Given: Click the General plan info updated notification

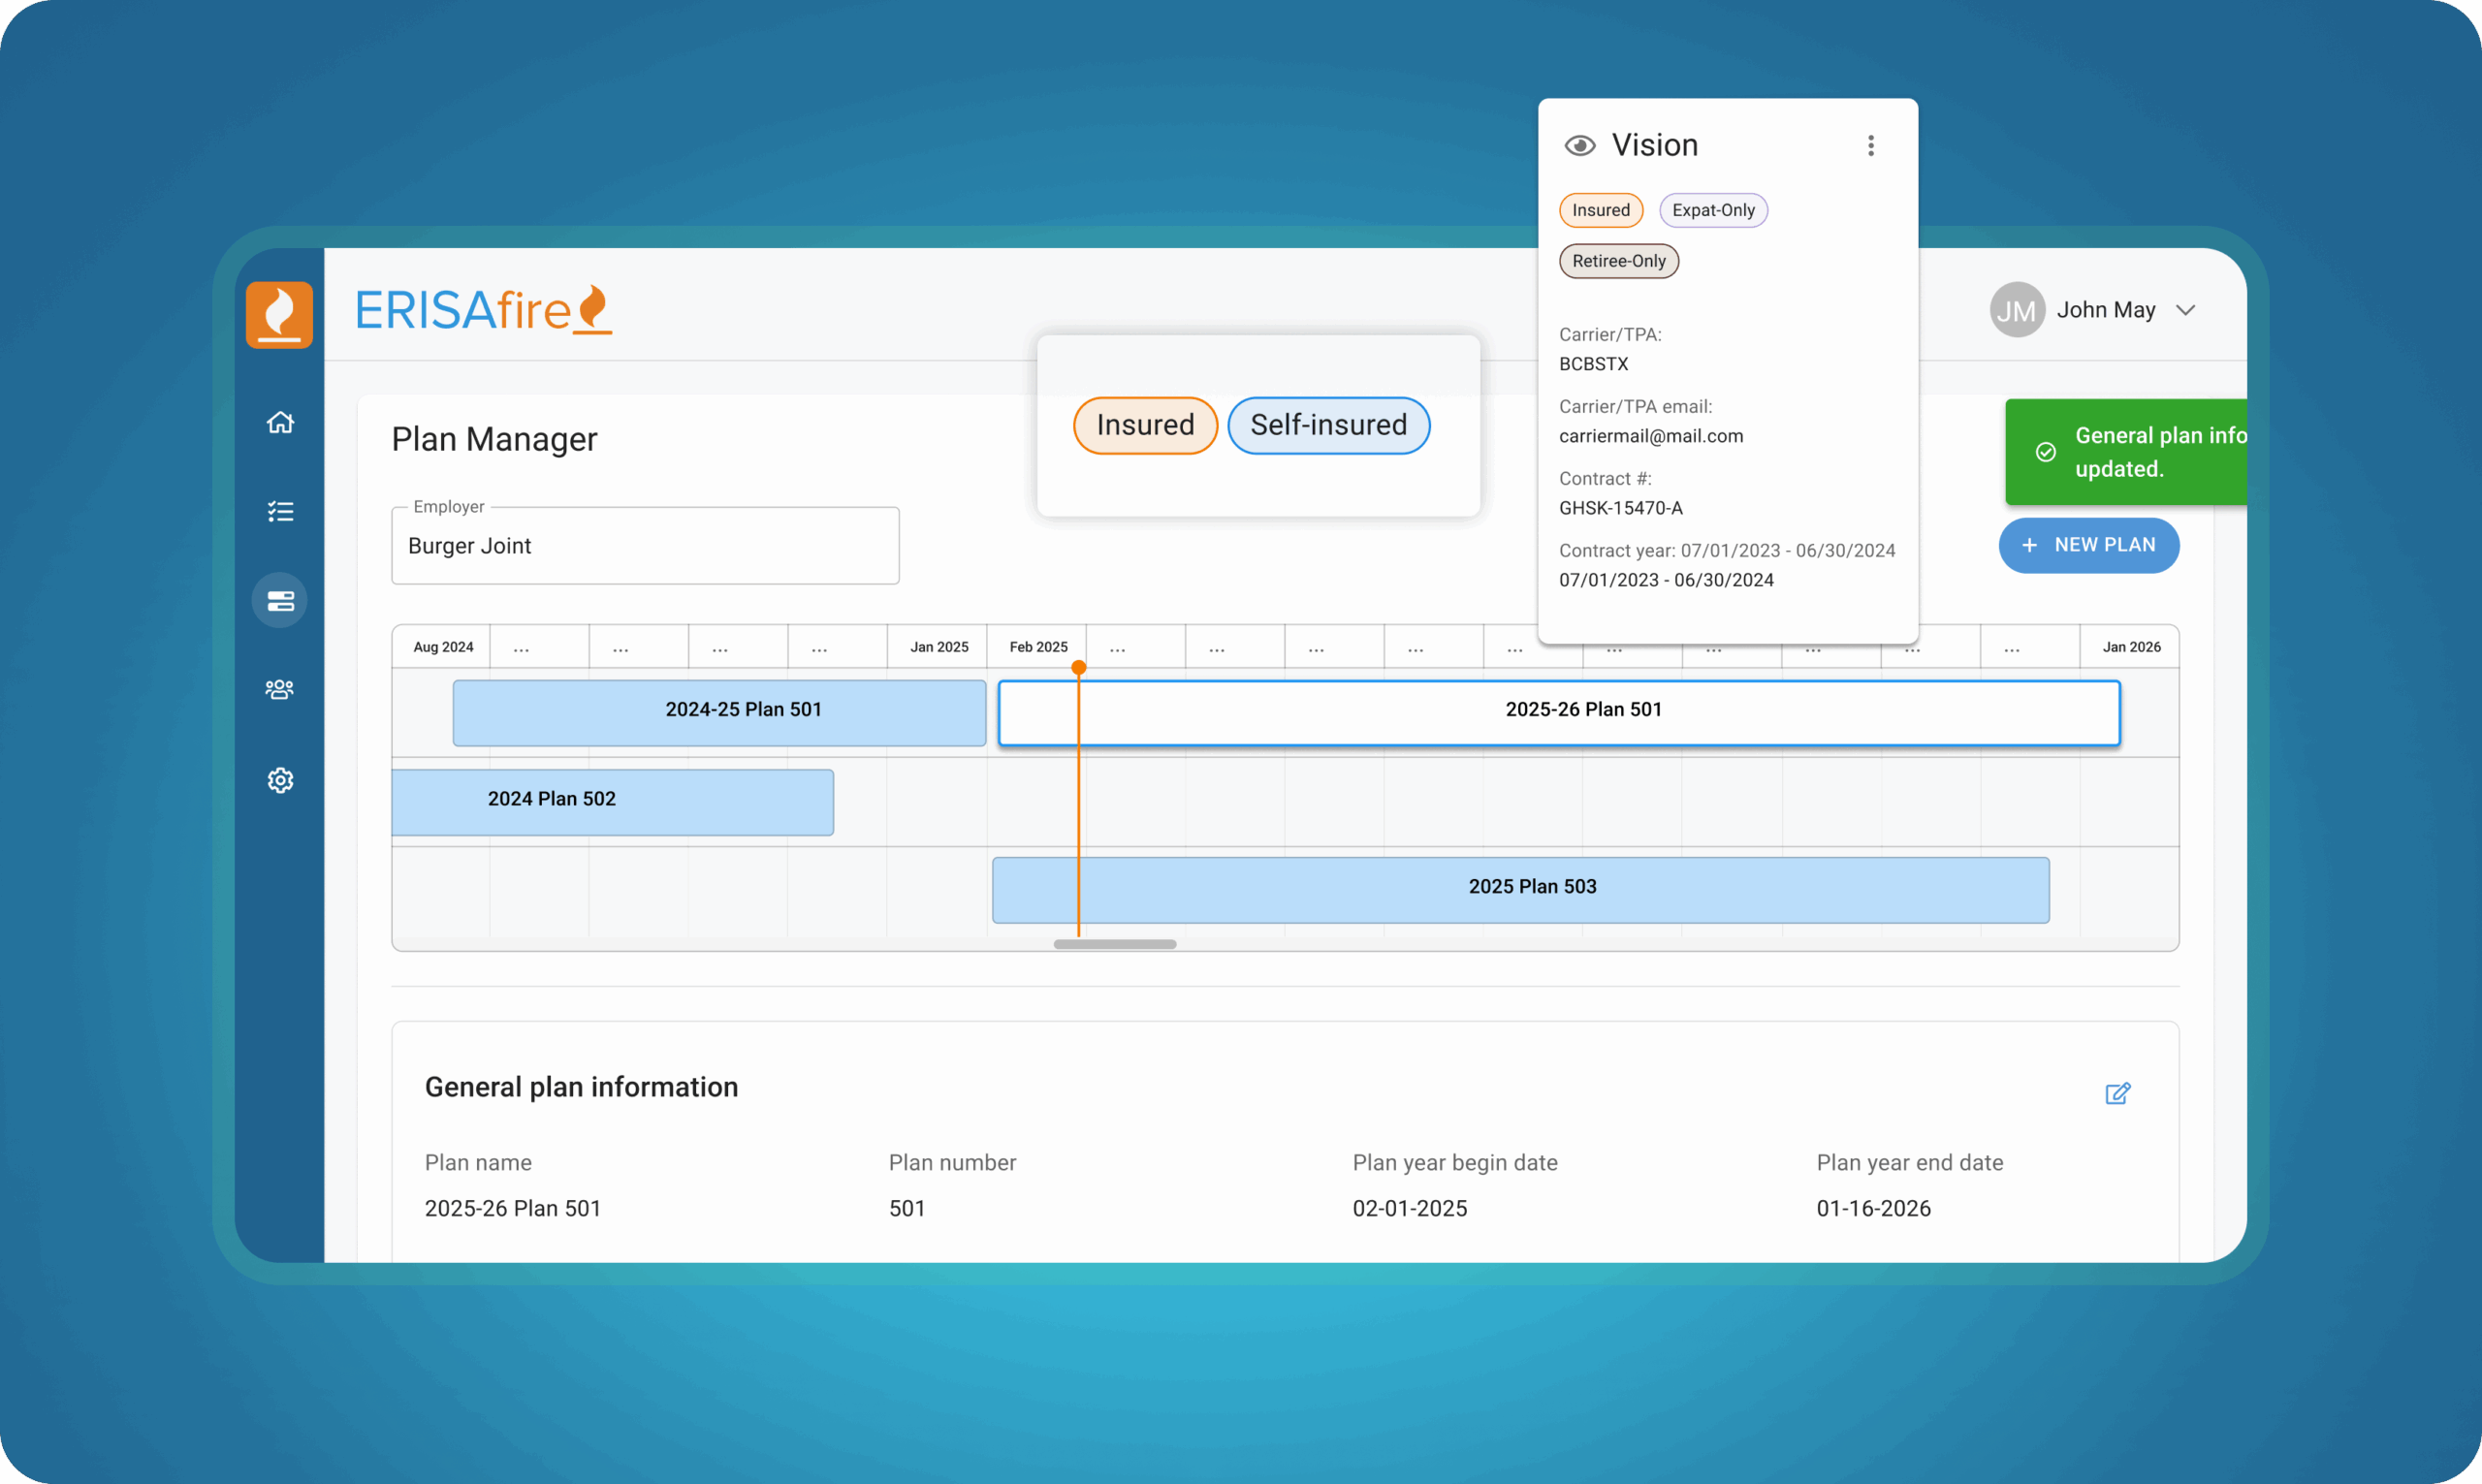Looking at the screenshot, I should tap(2126, 452).
